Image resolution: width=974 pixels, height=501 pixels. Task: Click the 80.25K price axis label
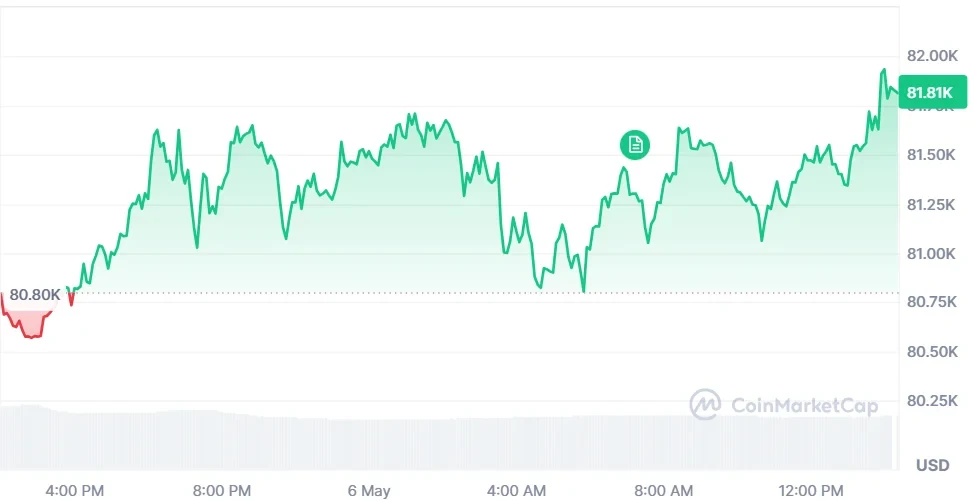(x=931, y=401)
